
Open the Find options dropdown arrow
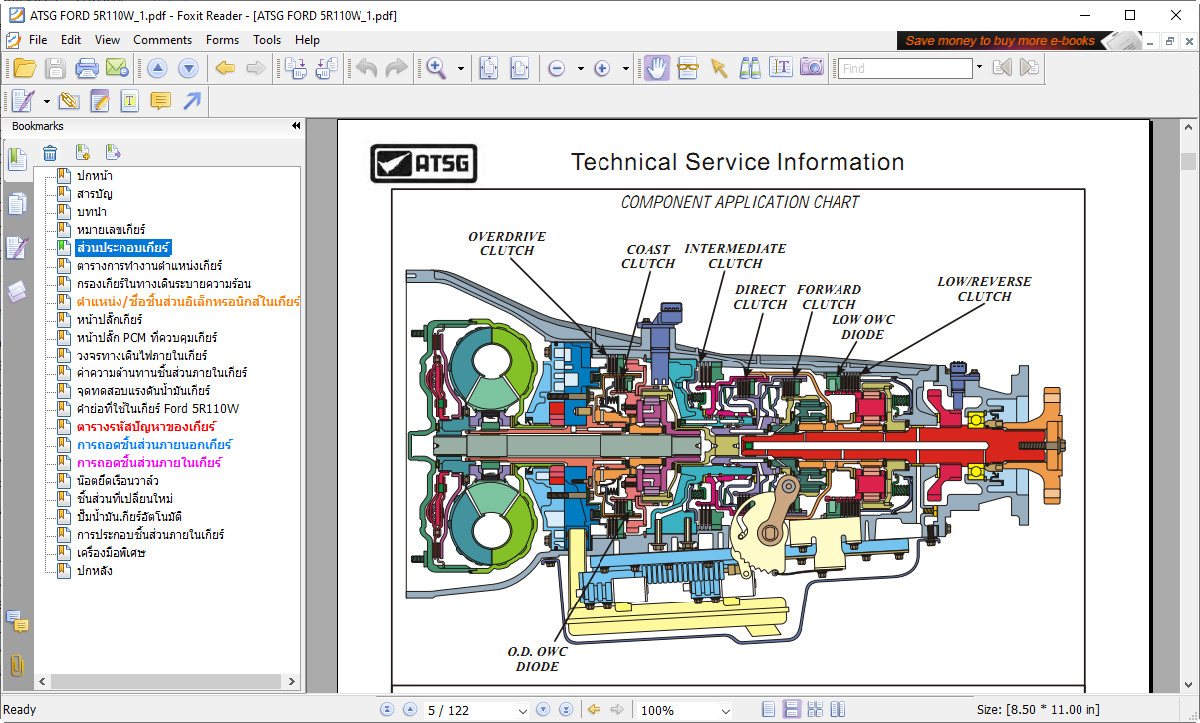pyautogui.click(x=979, y=68)
